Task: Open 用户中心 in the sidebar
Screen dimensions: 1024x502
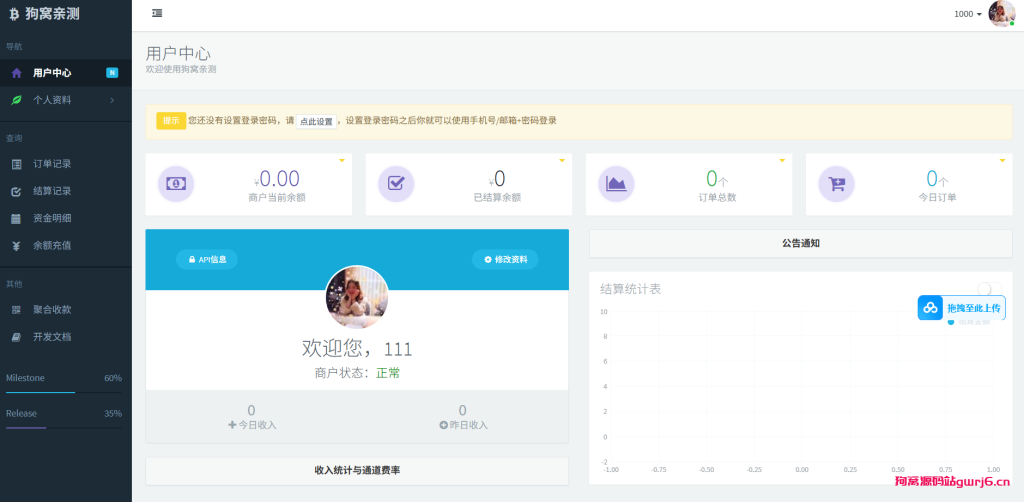Action: (x=65, y=73)
